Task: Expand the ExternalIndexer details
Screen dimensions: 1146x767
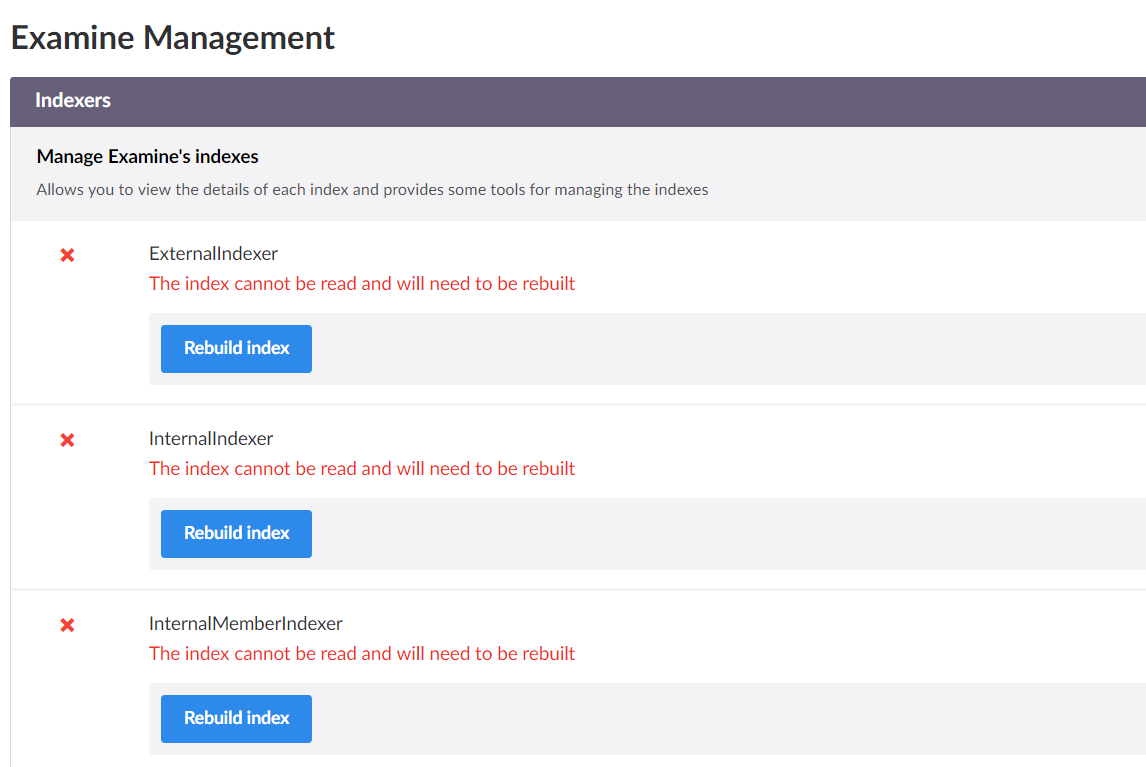Action: tap(213, 254)
